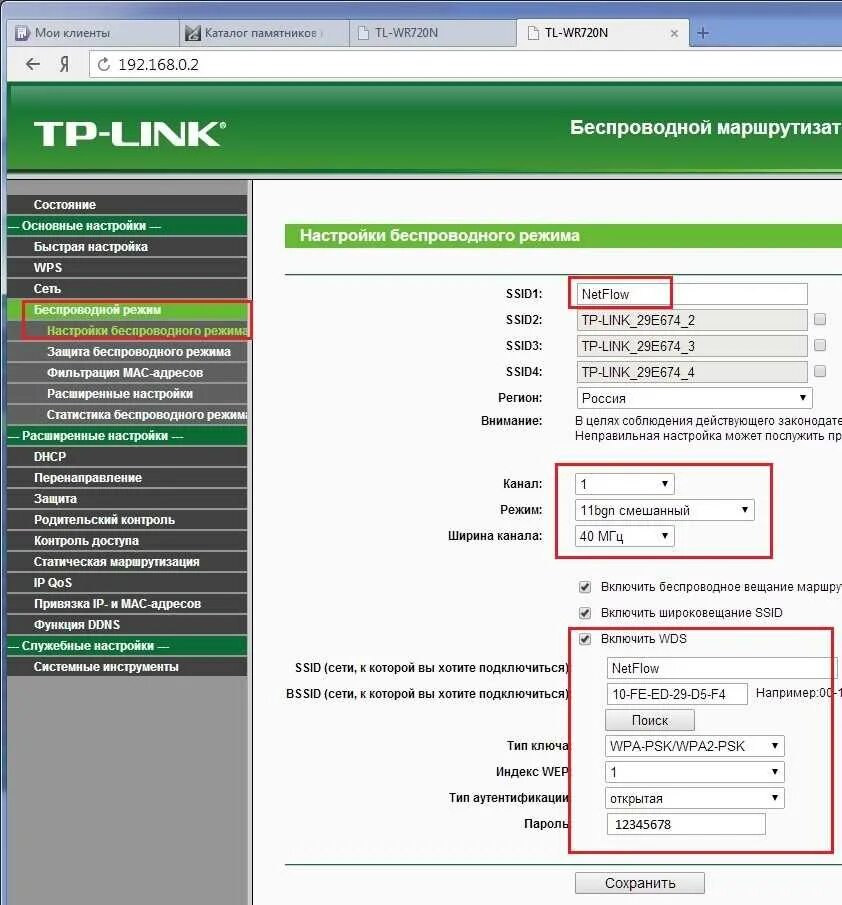Viewport: 842px width, 905px height.
Task: Click the SSID4 field TP-LINK_29E674_4
Action: tap(691, 372)
